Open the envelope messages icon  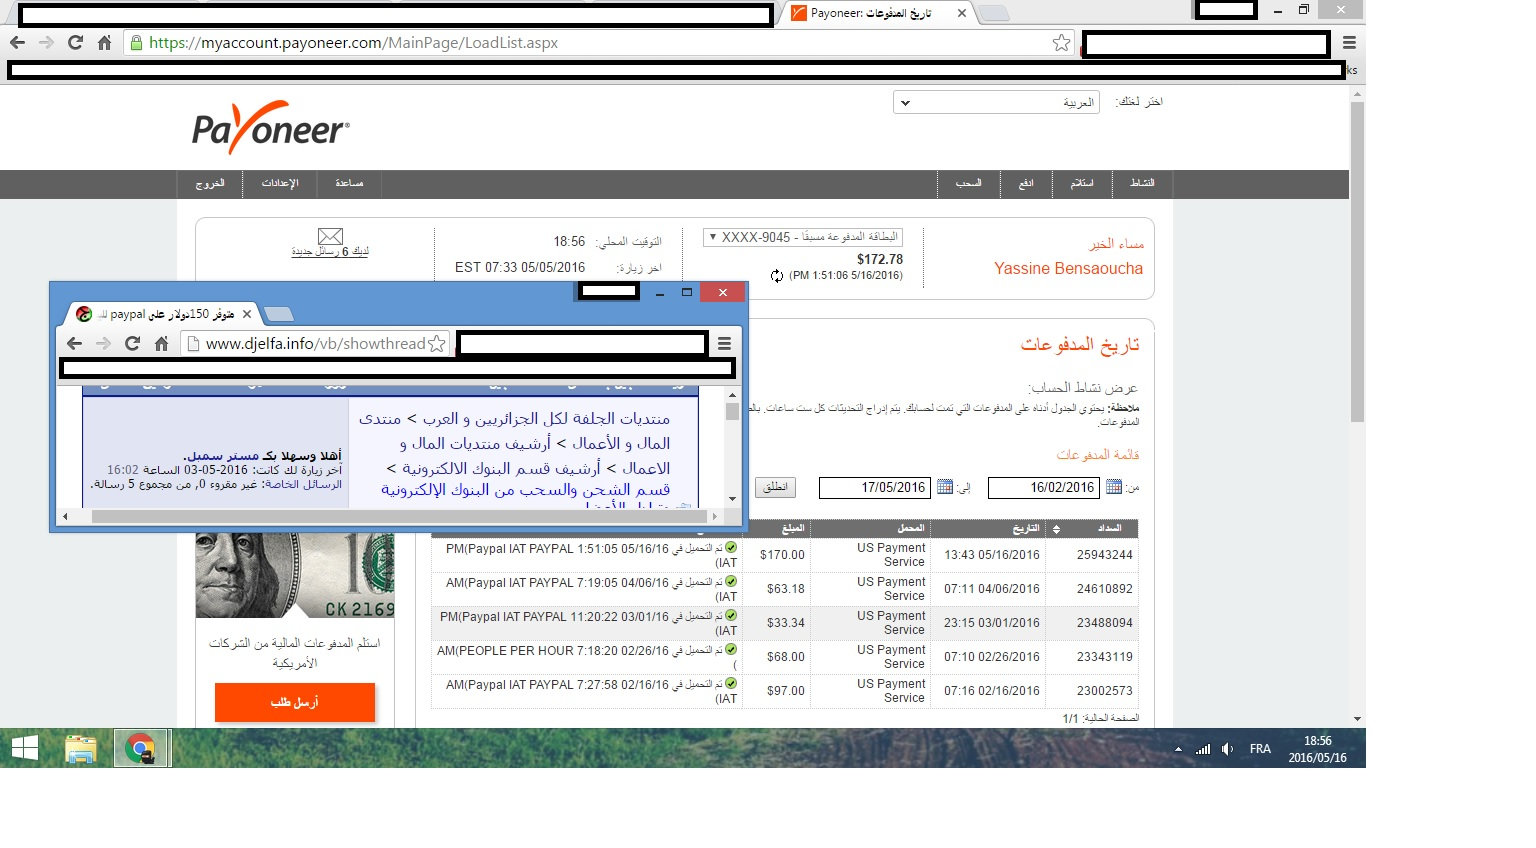[330, 236]
